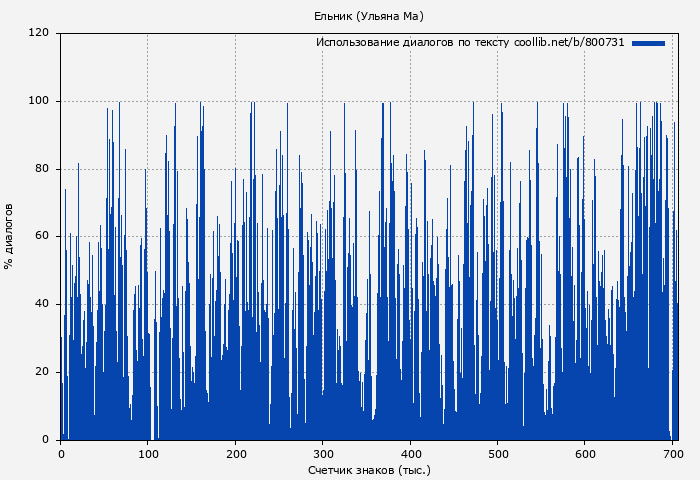The height and width of the screenshot is (480, 700).
Task: Click the 700 tick on horizontal axis
Action: 671,453
